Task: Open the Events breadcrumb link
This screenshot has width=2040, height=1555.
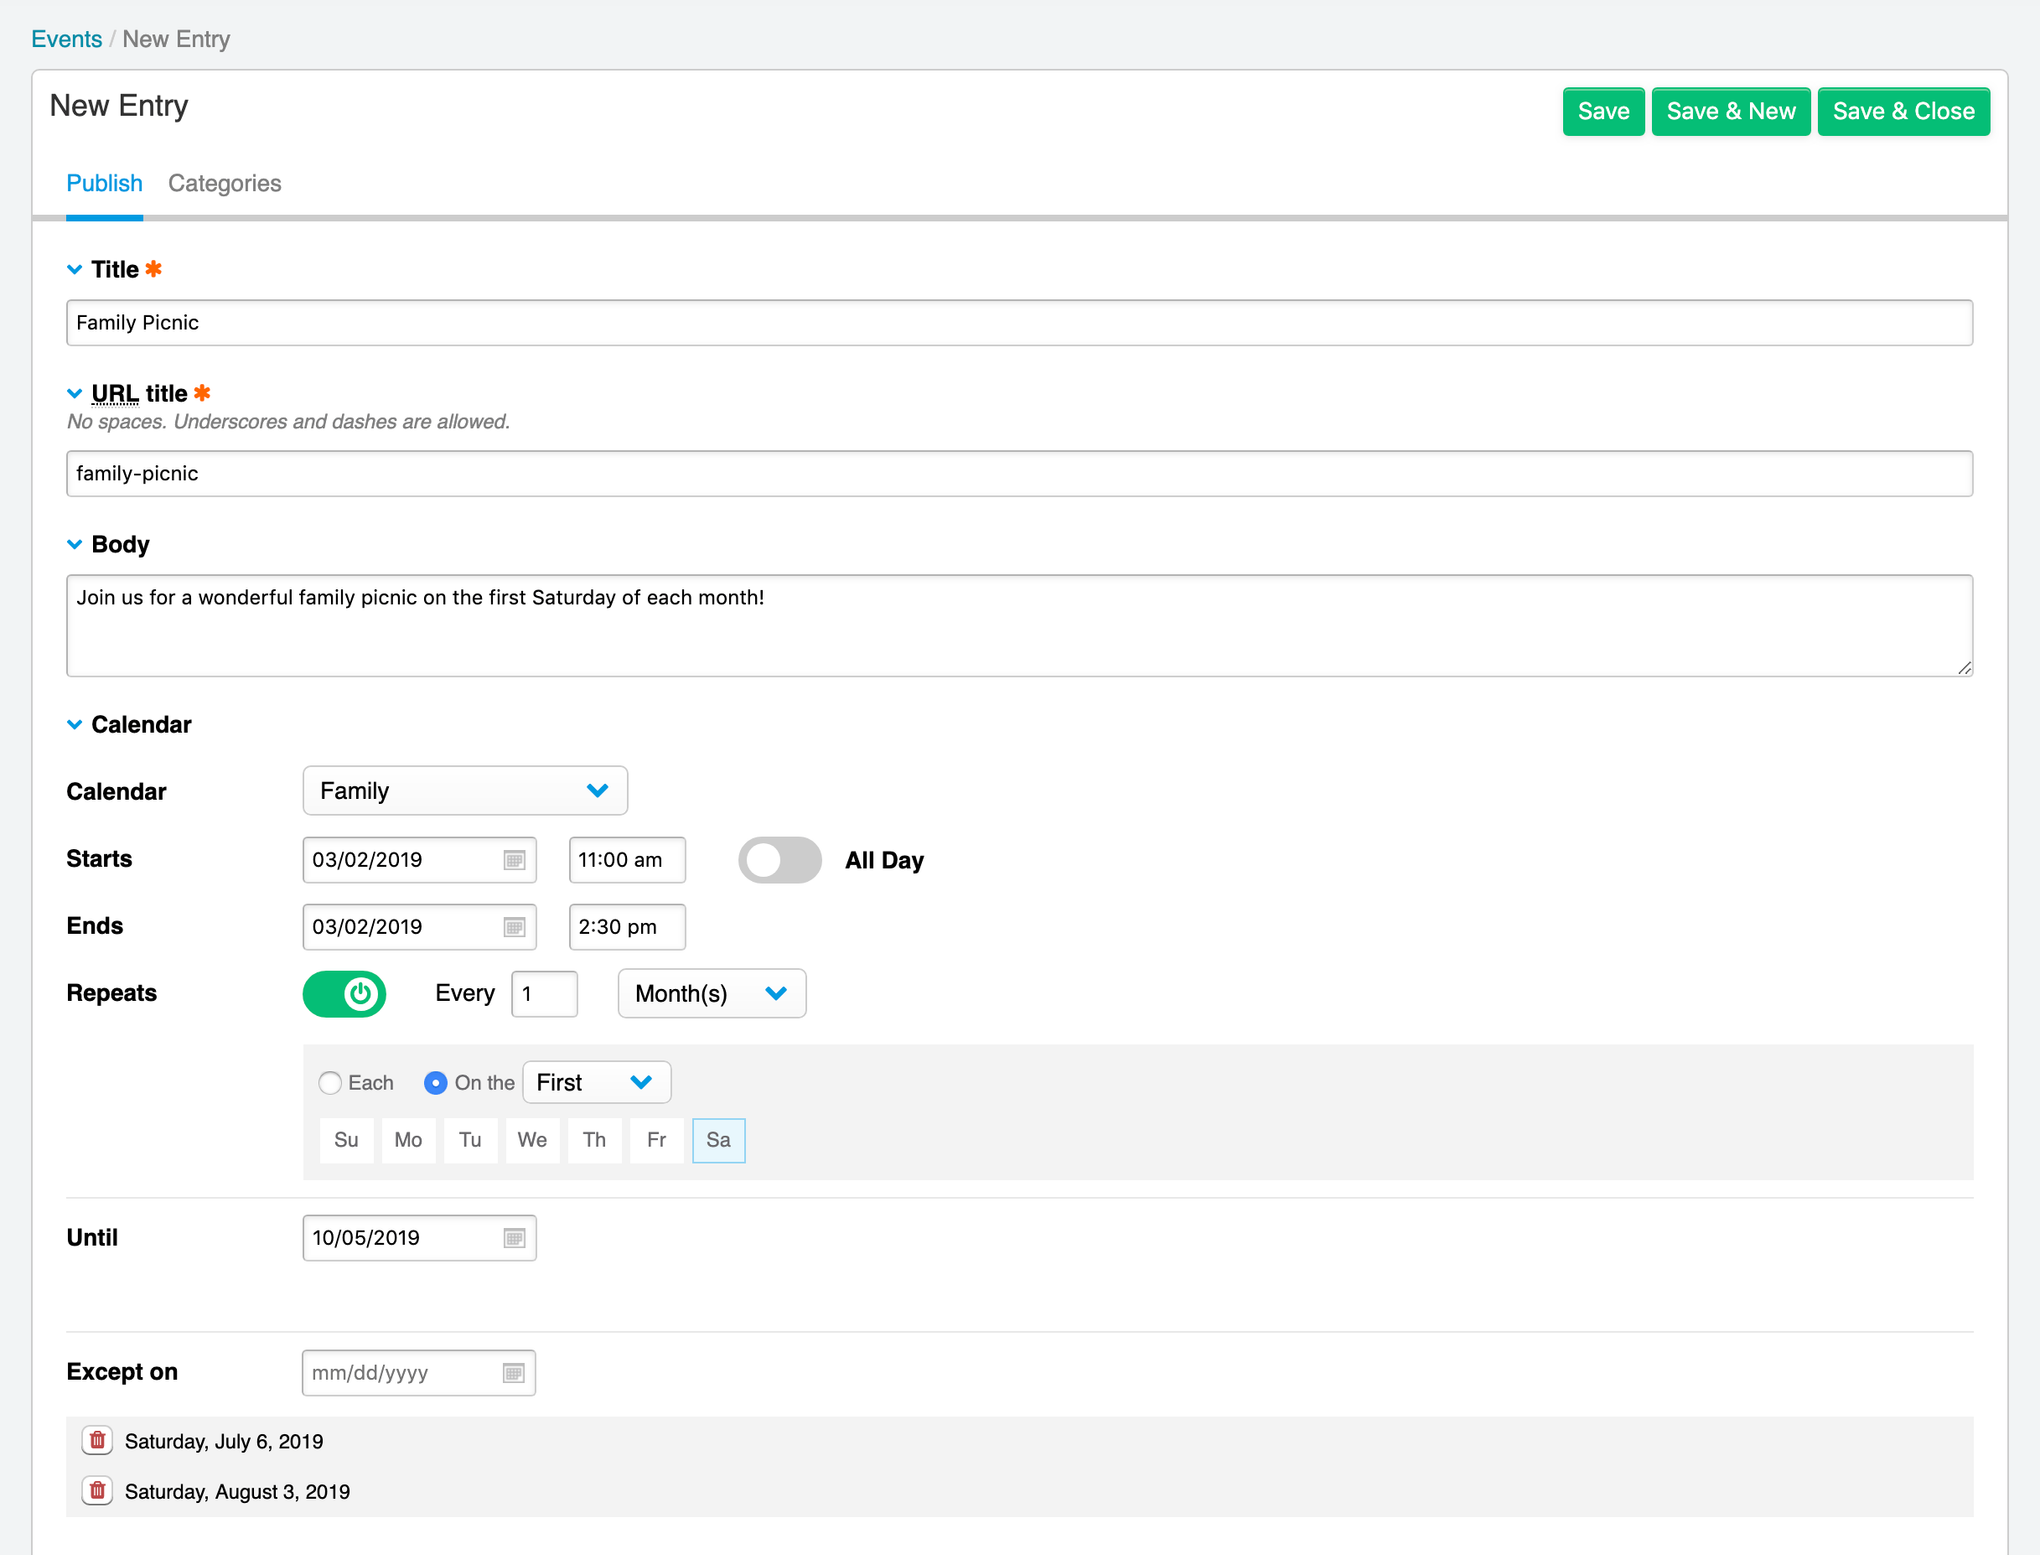Action: click(x=66, y=39)
